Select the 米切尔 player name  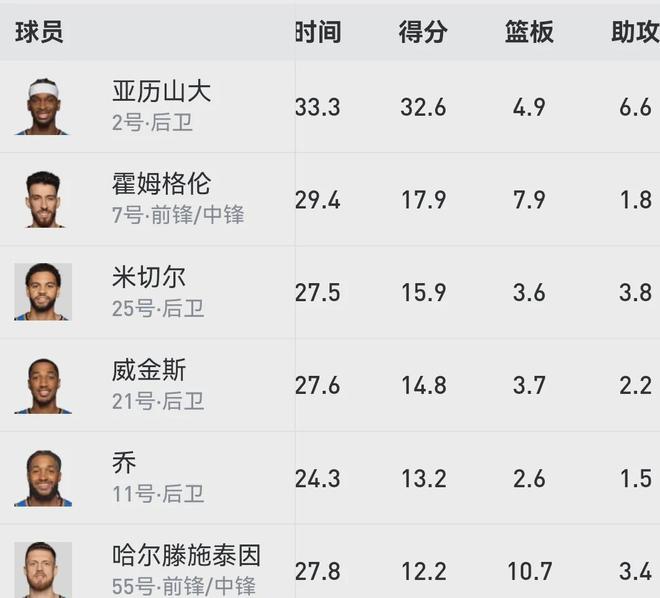click(x=148, y=277)
